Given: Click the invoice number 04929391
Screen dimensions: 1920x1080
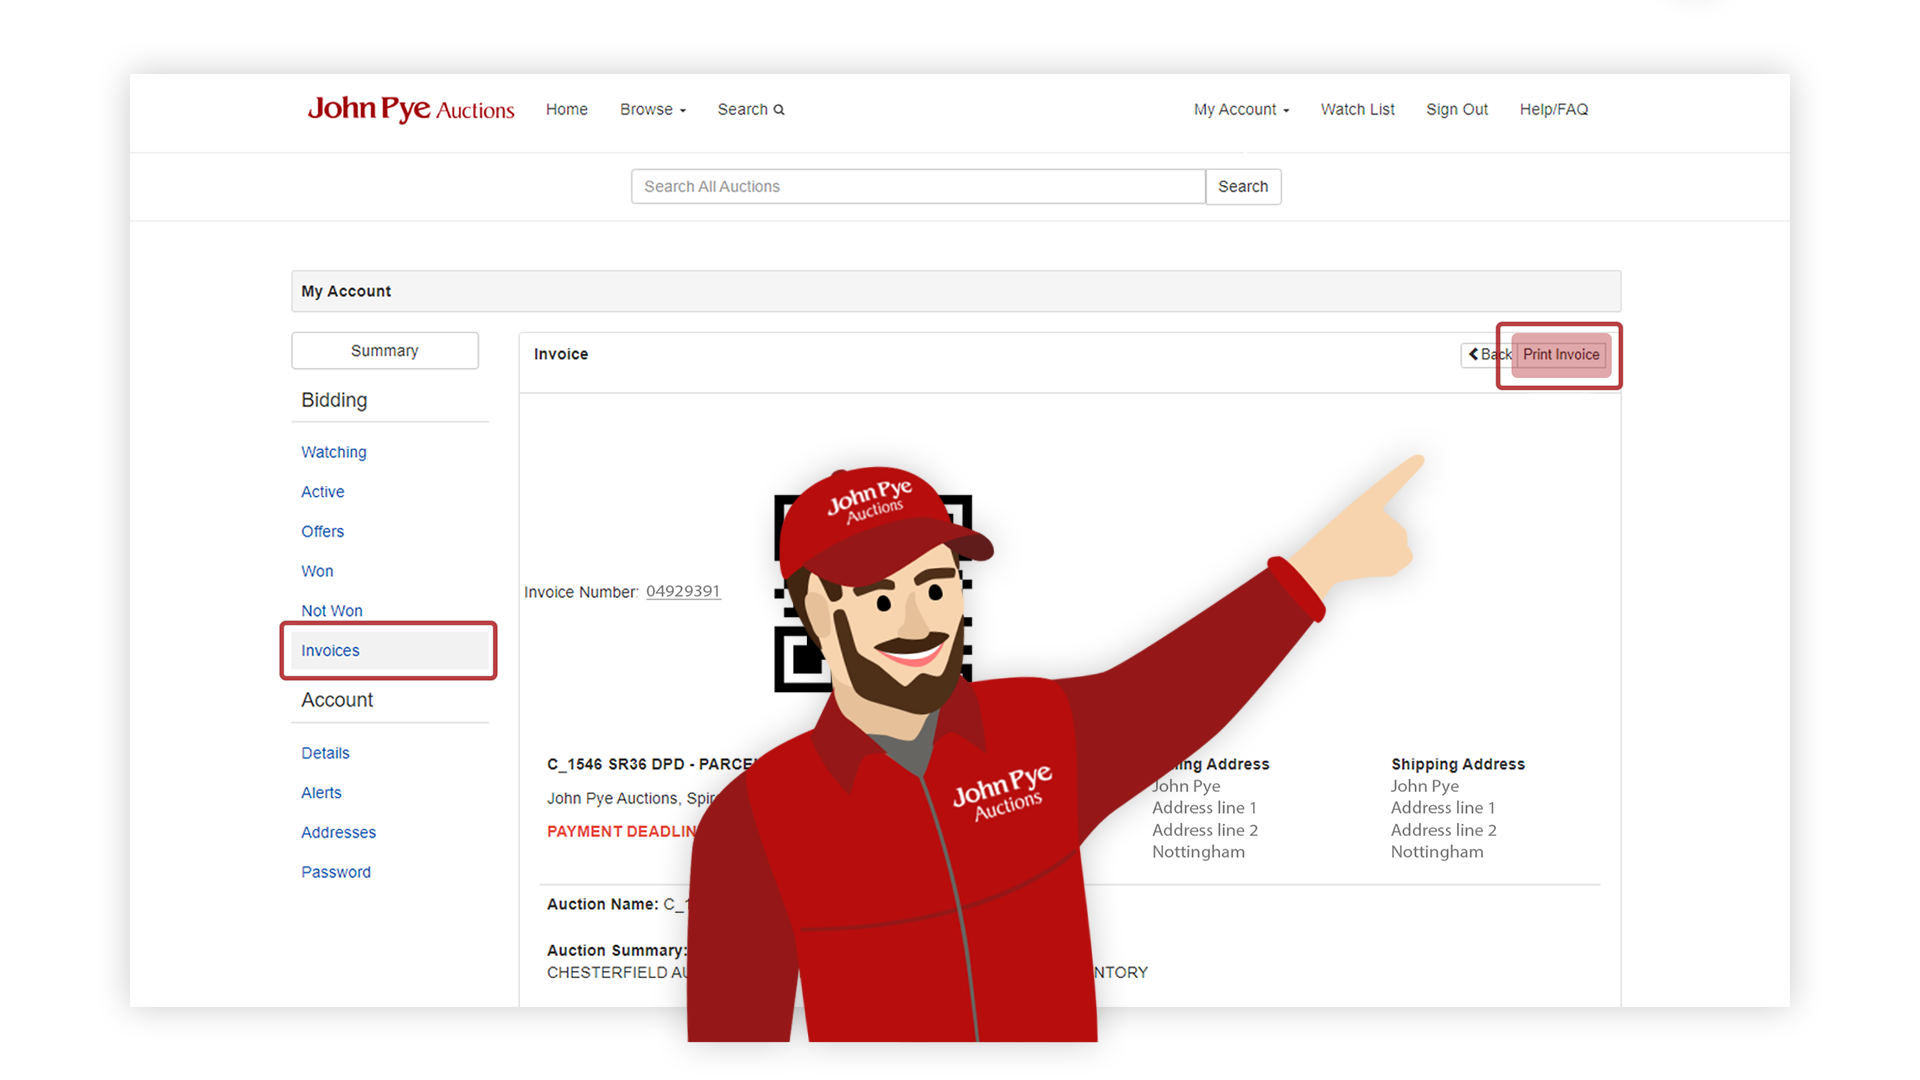Looking at the screenshot, I should pyautogui.click(x=682, y=589).
